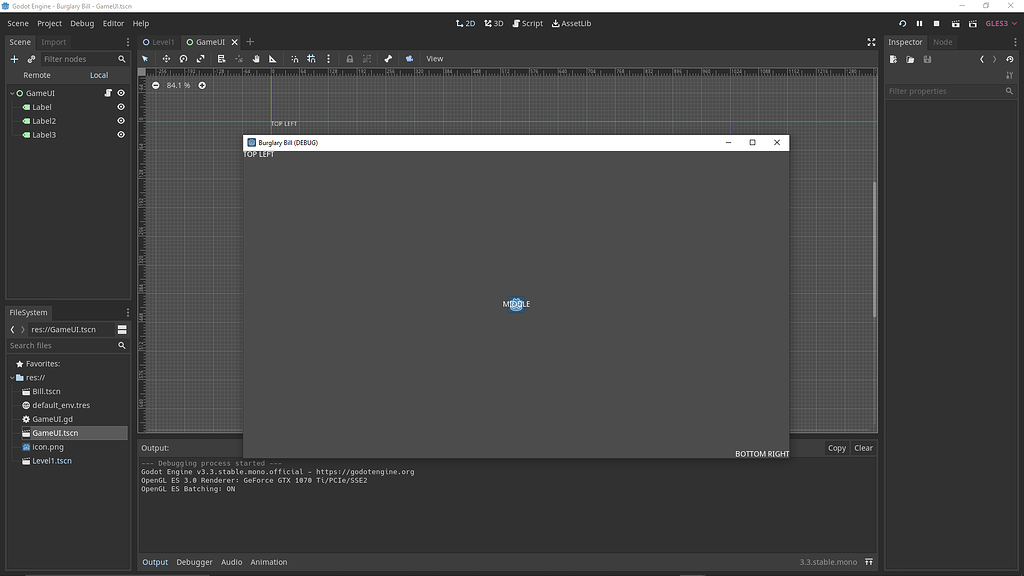Hide the Label2 node

[120, 121]
